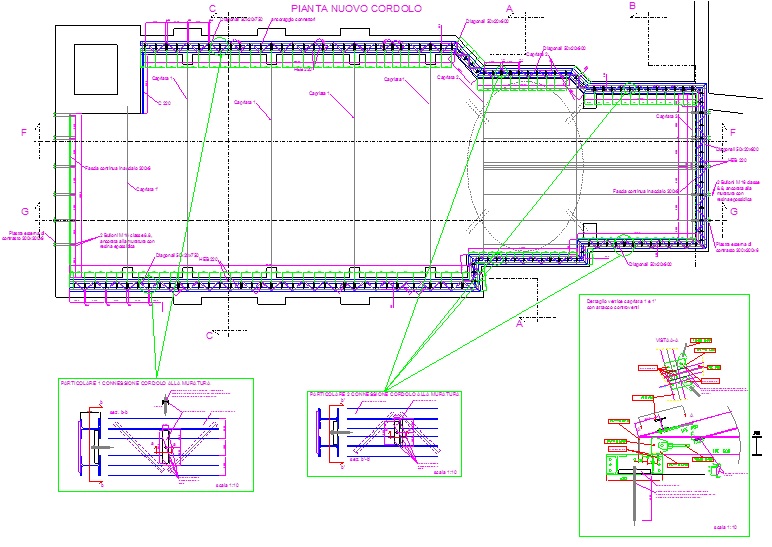This screenshot has height=547, width=772.
Task: Click the left 'Fascia continua inscatolo' label
Action: [118, 168]
